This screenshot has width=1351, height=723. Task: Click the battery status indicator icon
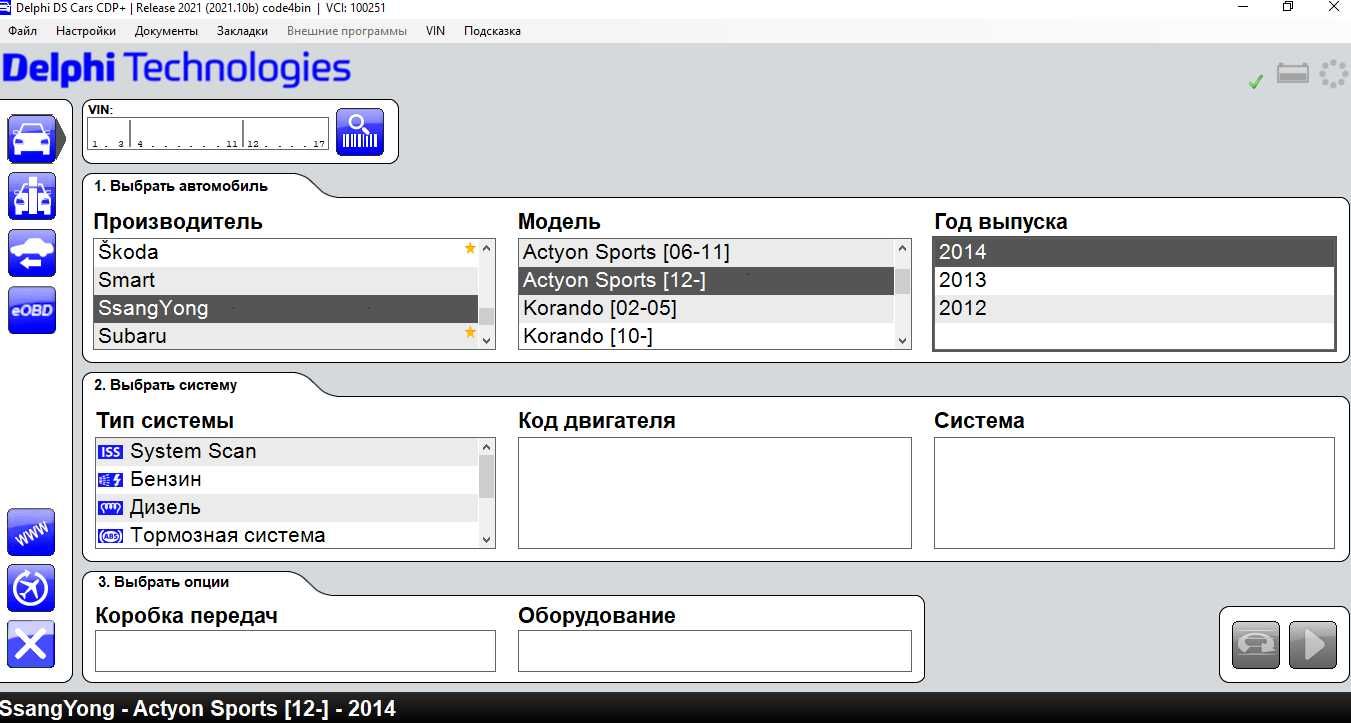[1293, 74]
